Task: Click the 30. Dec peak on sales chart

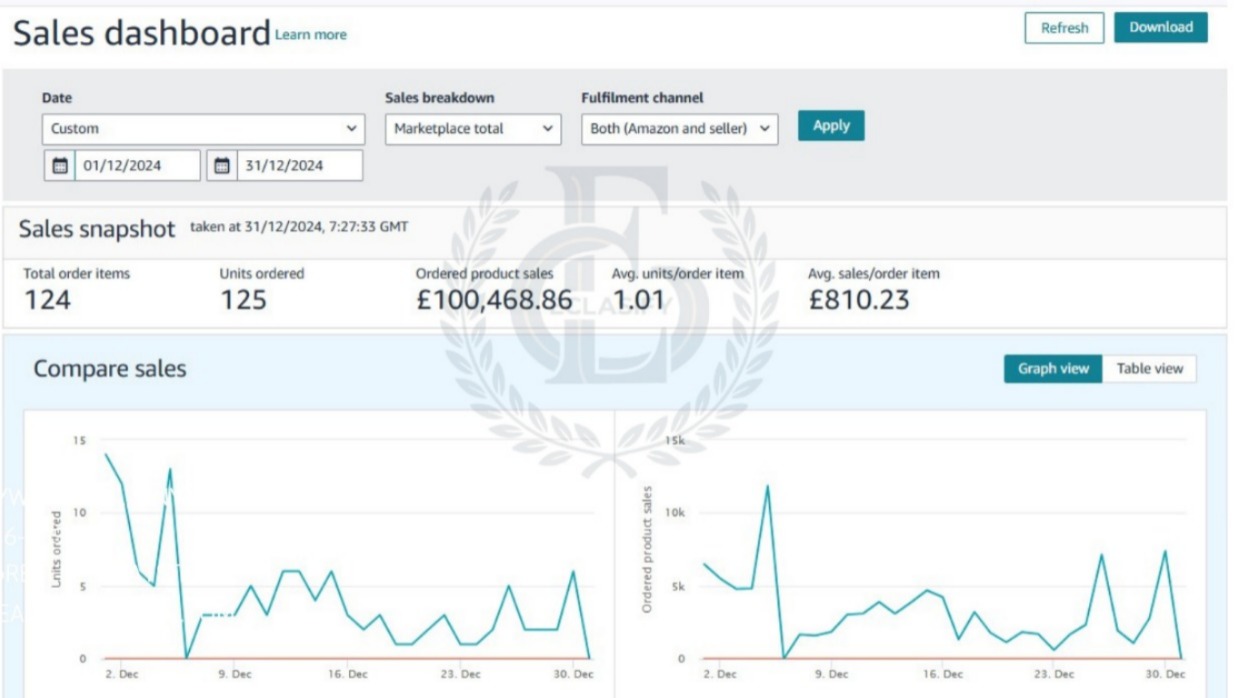Action: [x=1164, y=551]
